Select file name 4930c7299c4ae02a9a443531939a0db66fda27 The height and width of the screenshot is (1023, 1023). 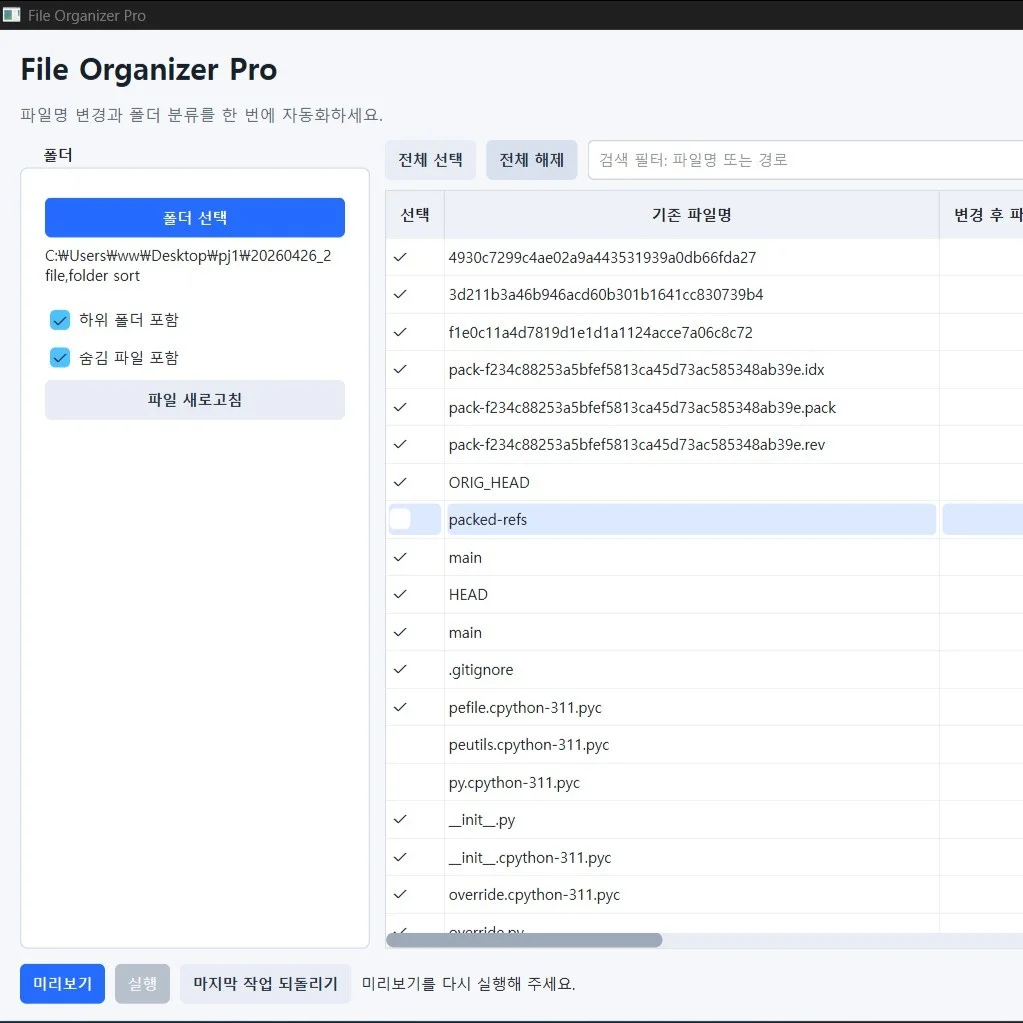602,258
